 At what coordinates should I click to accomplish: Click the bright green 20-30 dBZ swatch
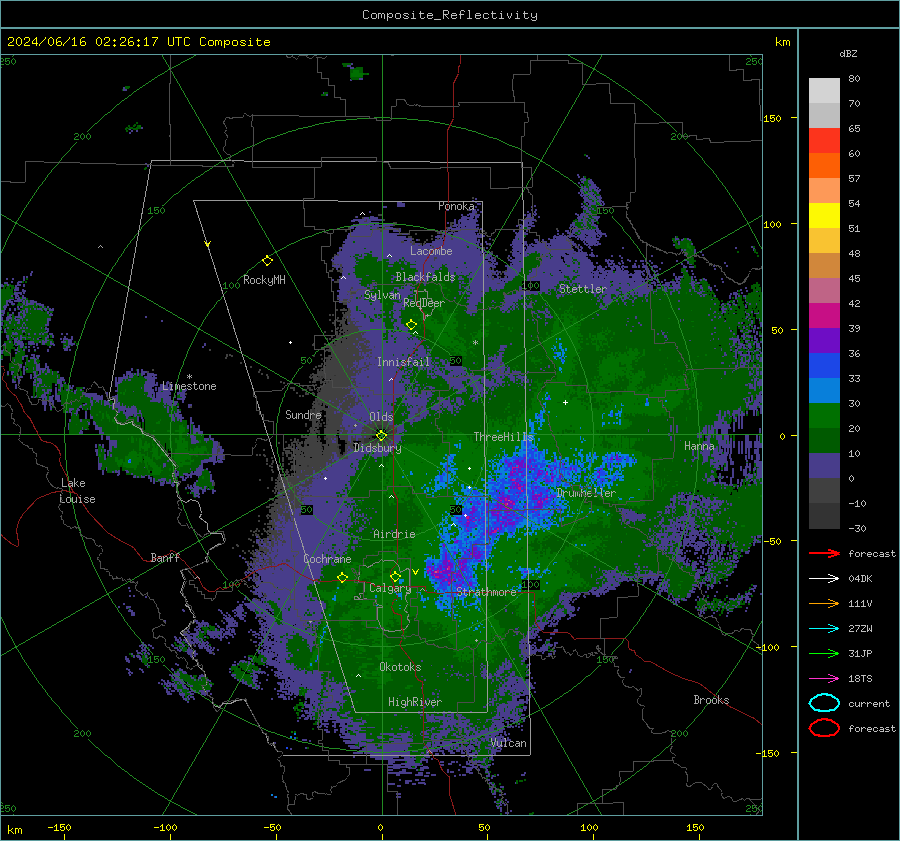point(824,416)
